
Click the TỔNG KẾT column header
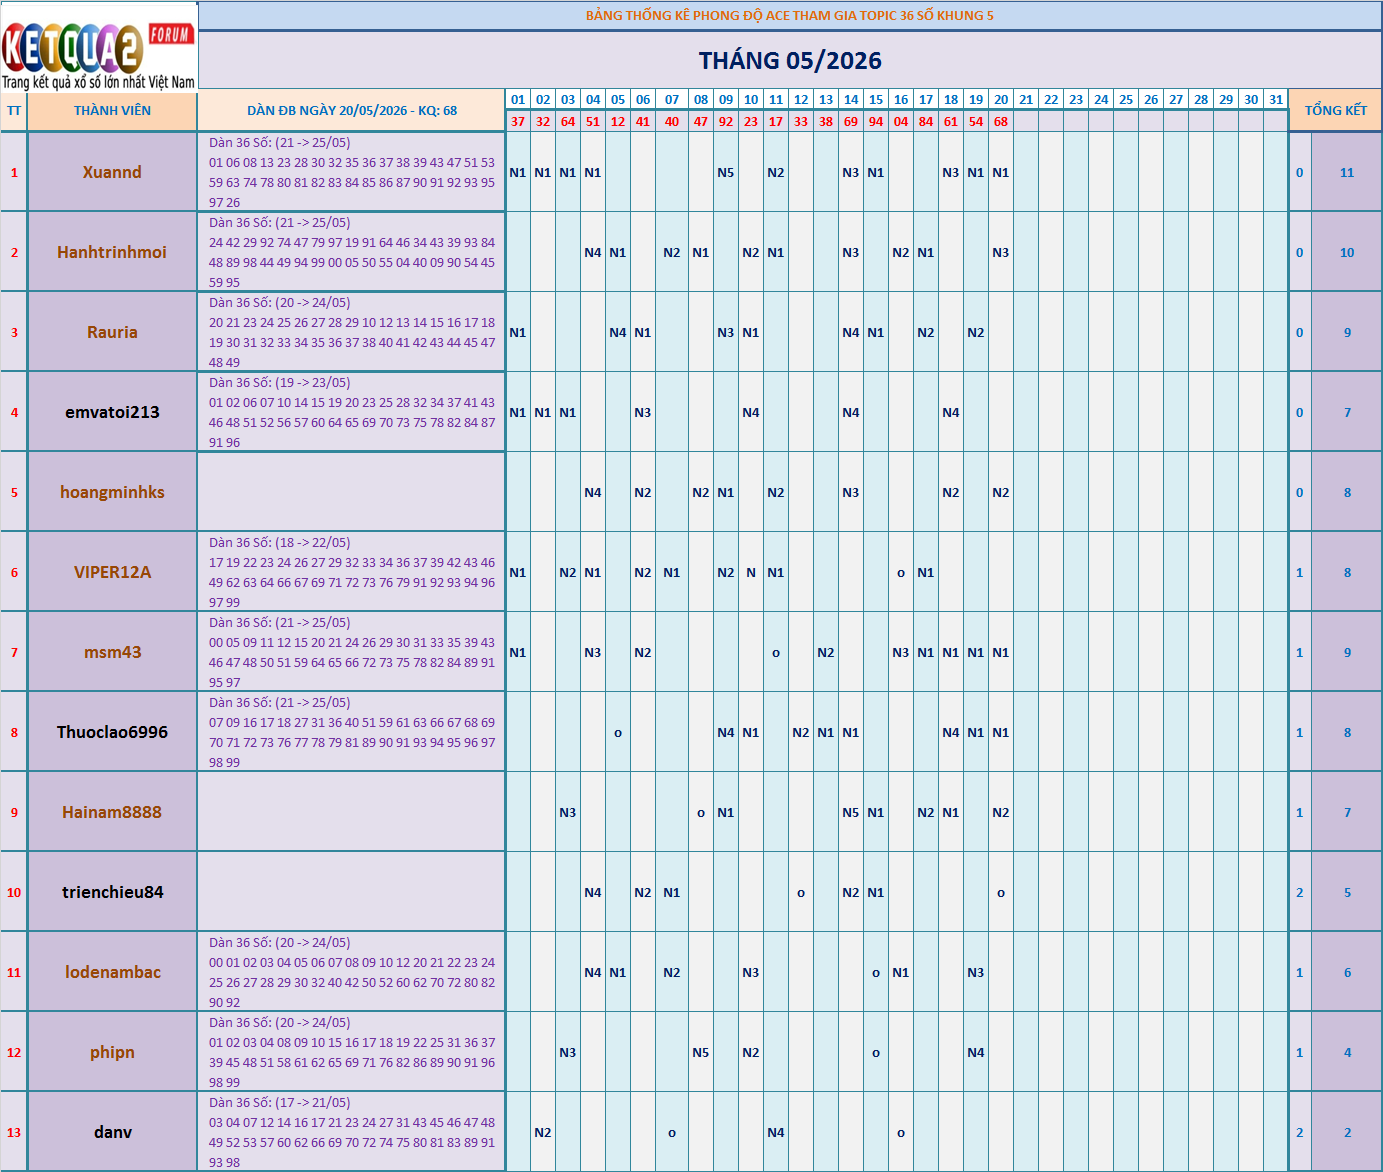1335,111
